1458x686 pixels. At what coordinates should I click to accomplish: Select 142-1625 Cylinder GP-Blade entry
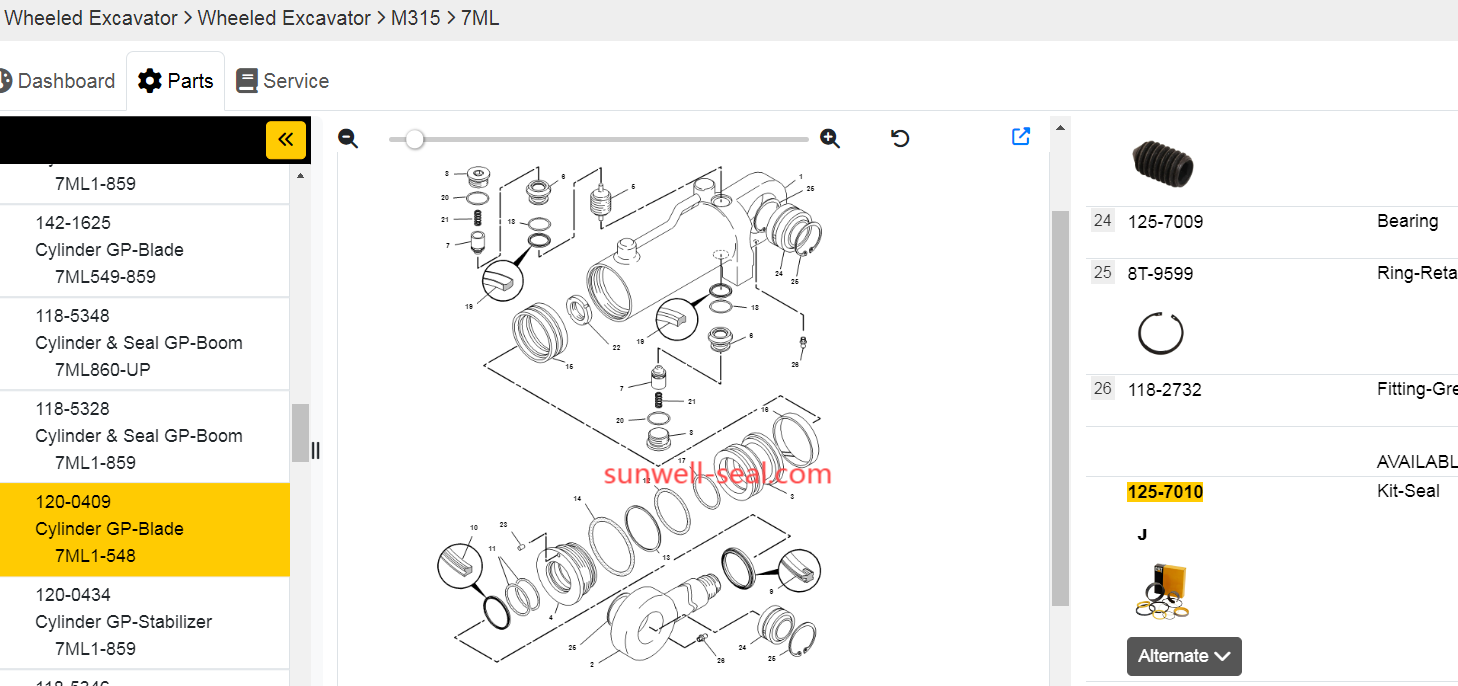tap(110, 250)
